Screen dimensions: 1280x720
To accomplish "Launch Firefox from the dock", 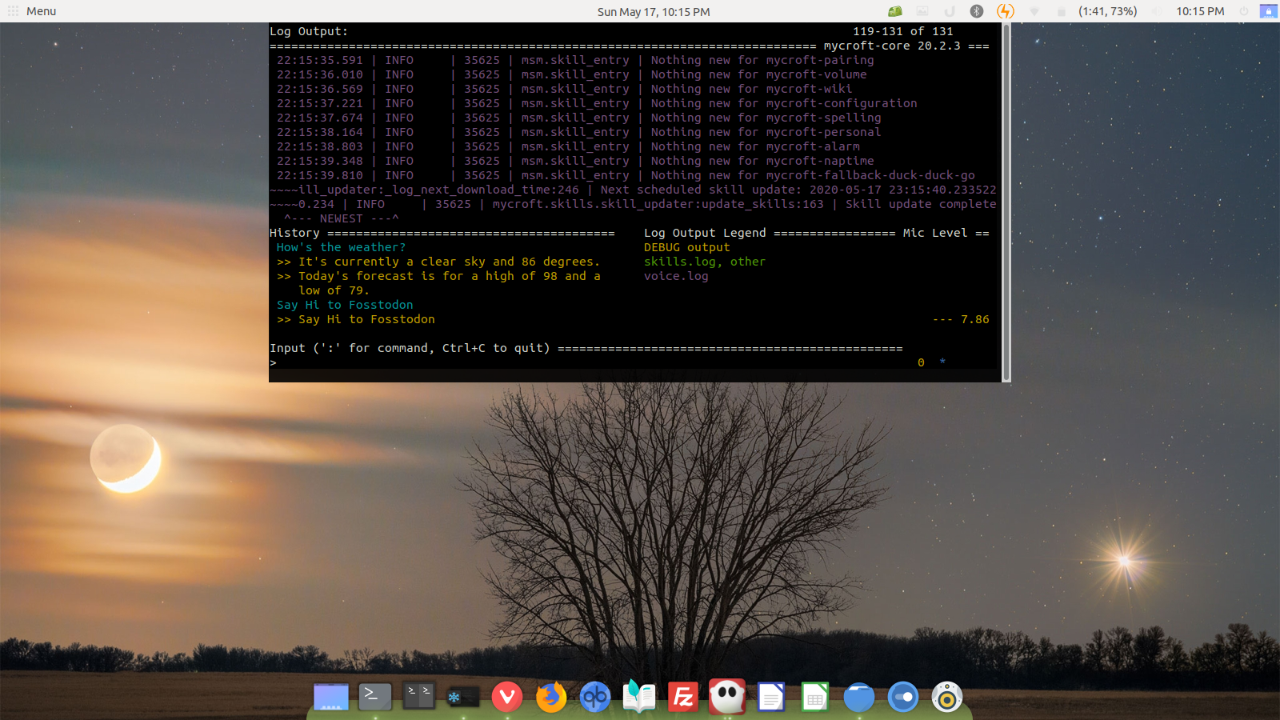I will [x=551, y=696].
